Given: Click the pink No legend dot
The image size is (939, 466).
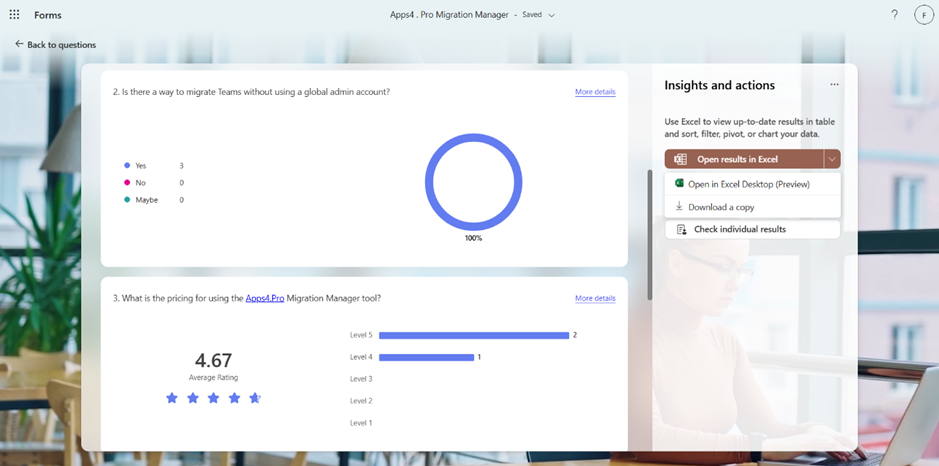Looking at the screenshot, I should click(127, 183).
